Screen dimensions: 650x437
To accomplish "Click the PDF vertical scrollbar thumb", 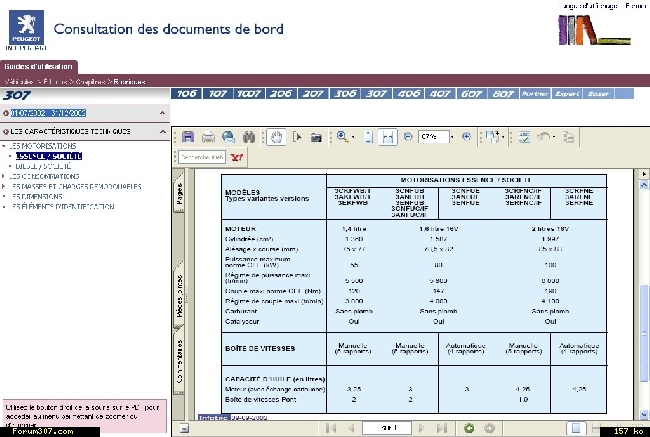I will pos(644,333).
